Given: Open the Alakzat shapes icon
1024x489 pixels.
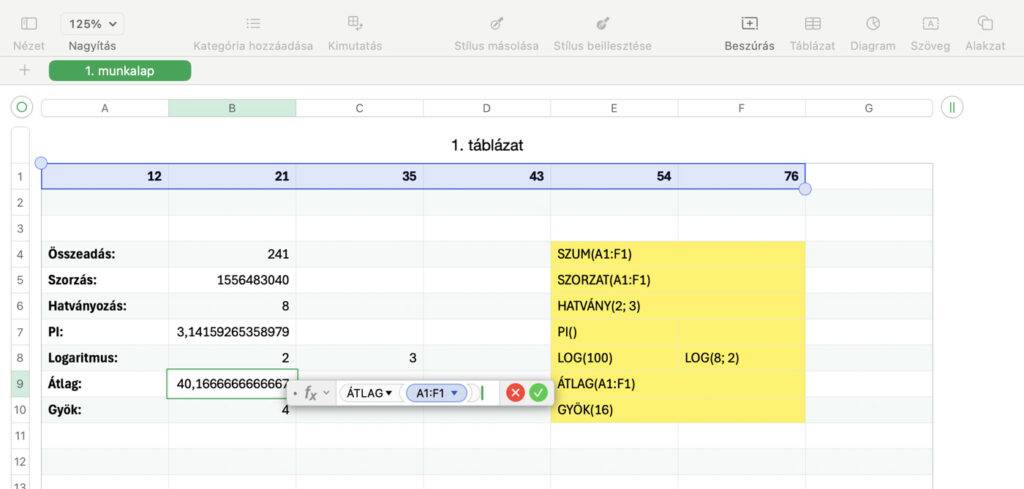Looking at the screenshot, I should pyautogui.click(x=985, y=24).
